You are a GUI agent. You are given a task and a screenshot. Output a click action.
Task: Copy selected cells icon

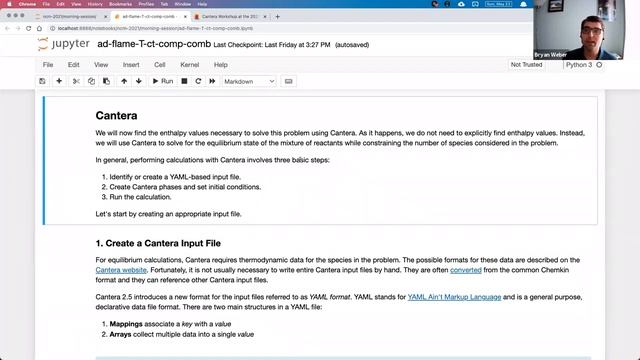click(91, 81)
